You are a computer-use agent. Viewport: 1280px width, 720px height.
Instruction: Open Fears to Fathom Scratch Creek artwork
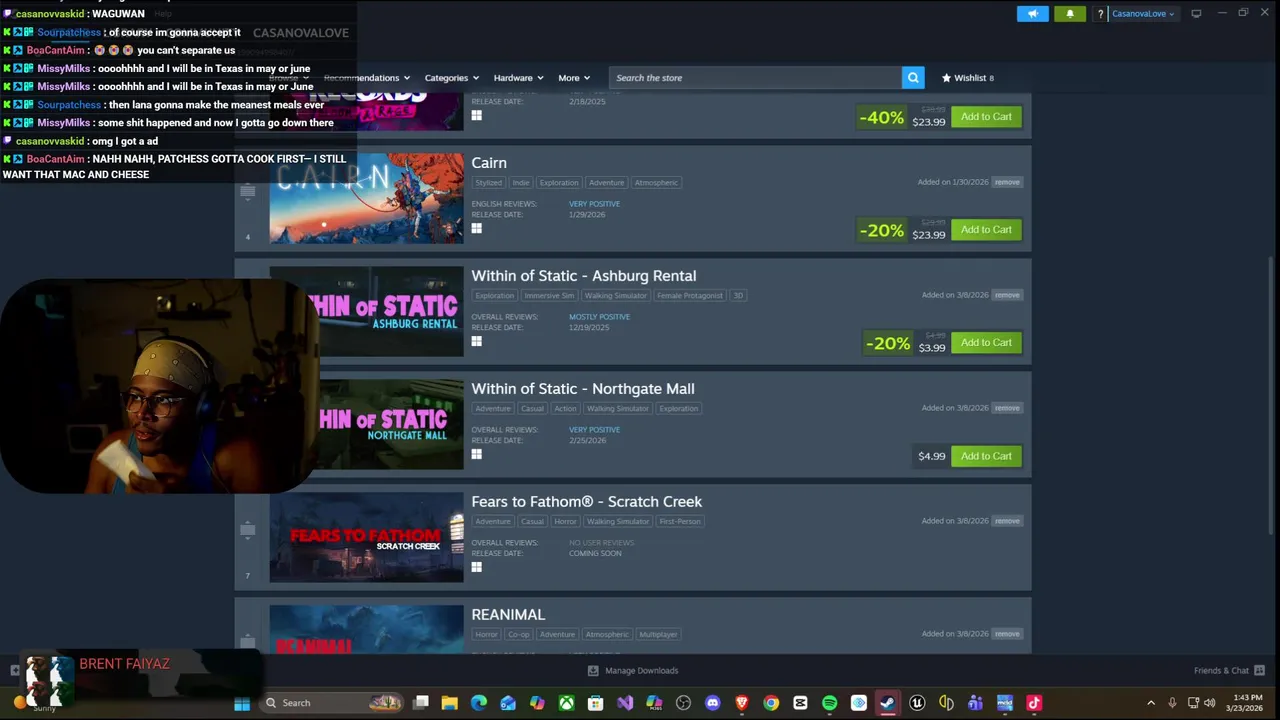click(x=366, y=537)
